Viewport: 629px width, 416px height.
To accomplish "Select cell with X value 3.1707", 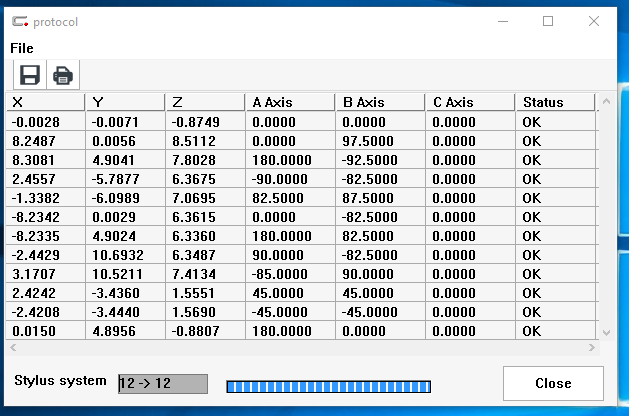I will coord(45,274).
